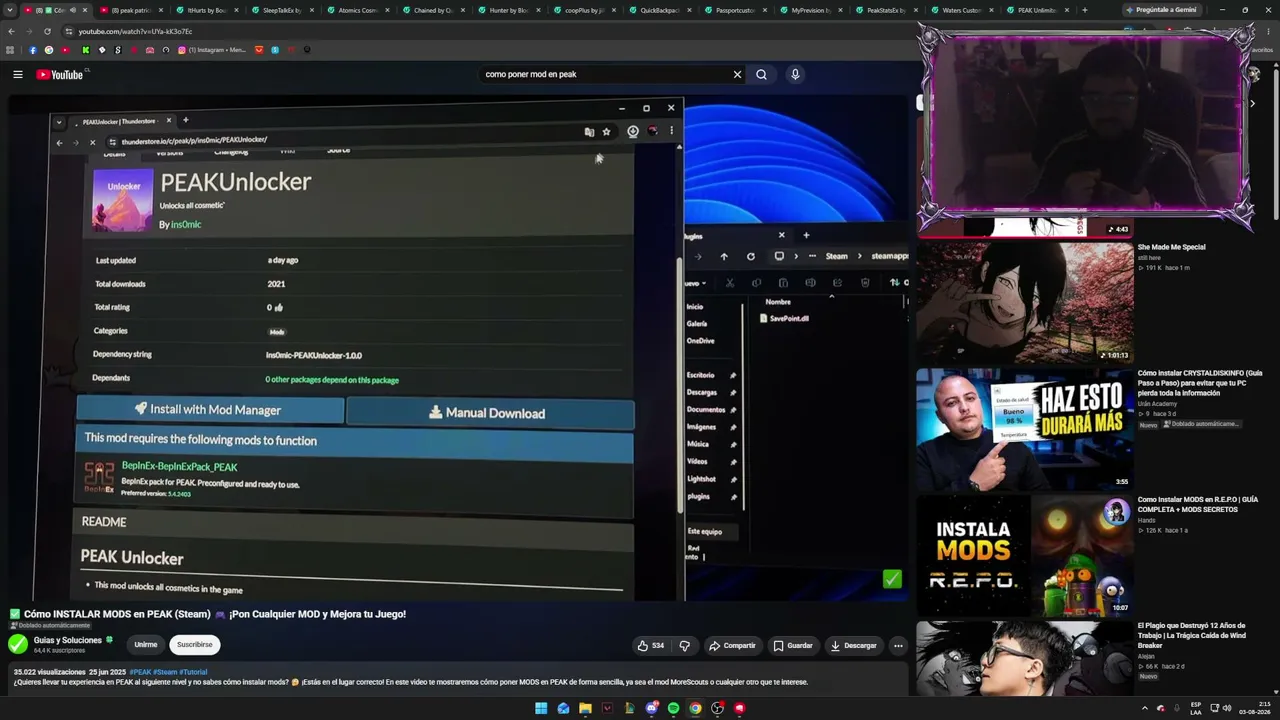The height and width of the screenshot is (720, 1280).
Task: Show hidden system tray icons
Action: 1145,708
